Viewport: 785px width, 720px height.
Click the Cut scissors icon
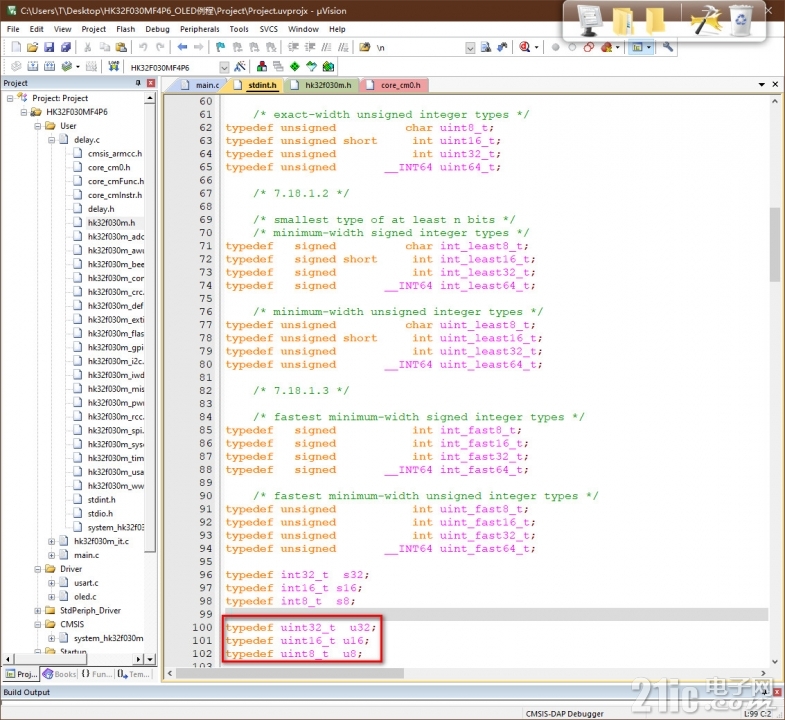(88, 47)
